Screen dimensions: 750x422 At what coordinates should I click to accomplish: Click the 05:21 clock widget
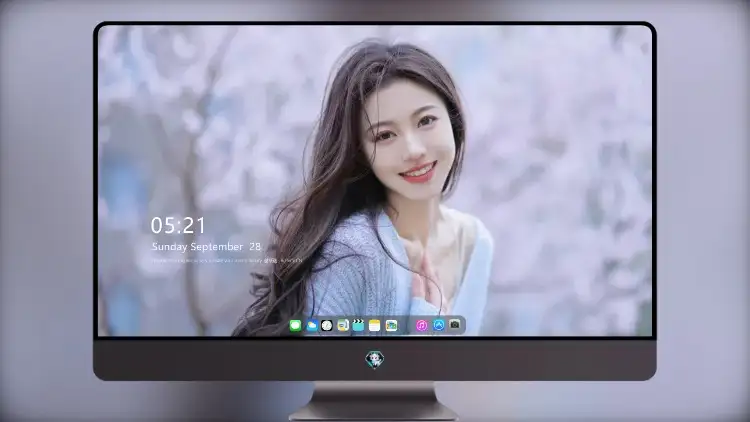pyautogui.click(x=178, y=225)
